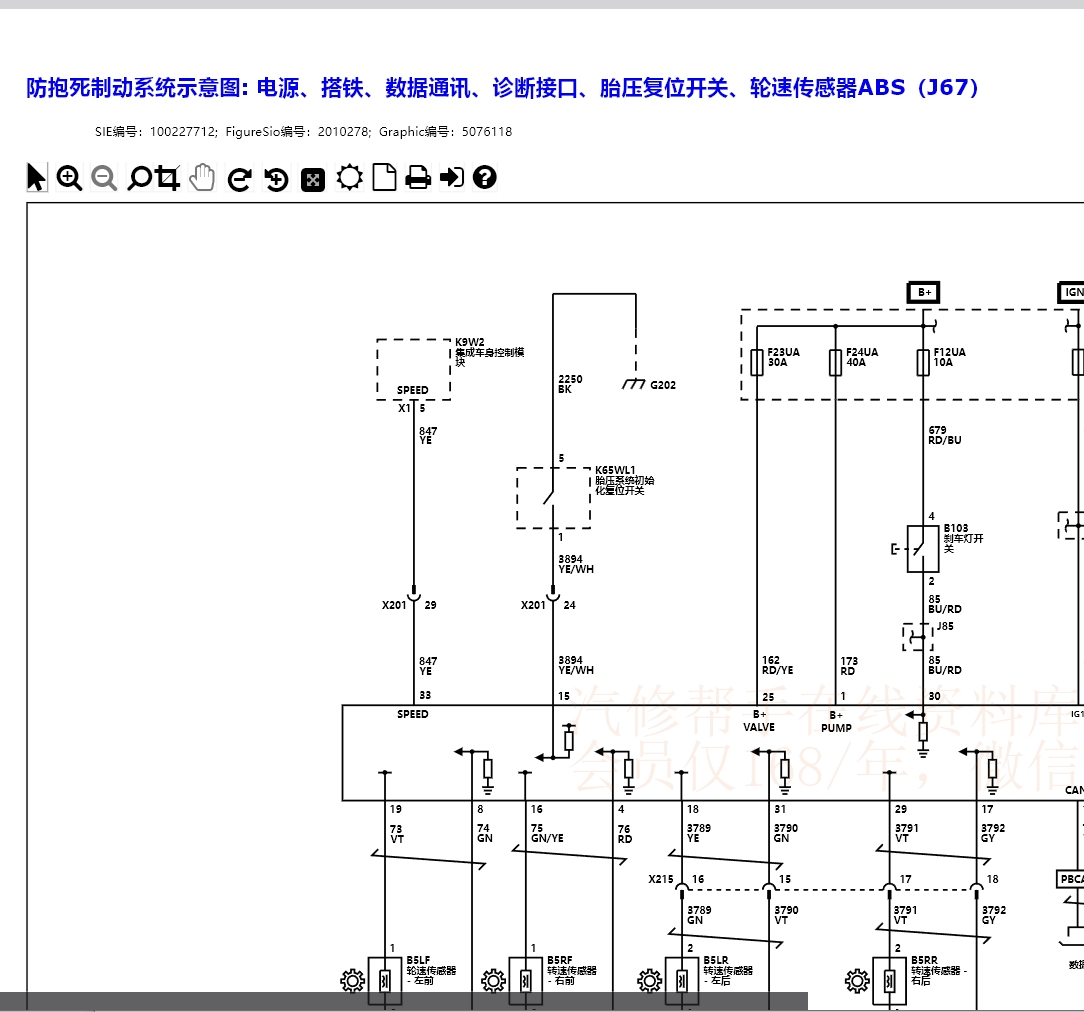Select the region zoom crop tool
Image resolution: width=1084 pixels, height=1012 pixels.
click(x=166, y=177)
